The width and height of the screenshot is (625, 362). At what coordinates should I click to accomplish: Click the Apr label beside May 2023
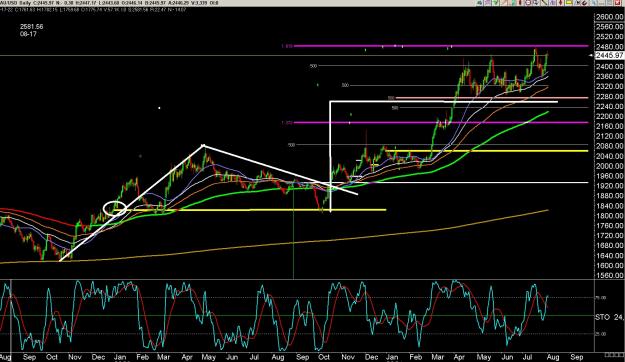tap(188, 357)
